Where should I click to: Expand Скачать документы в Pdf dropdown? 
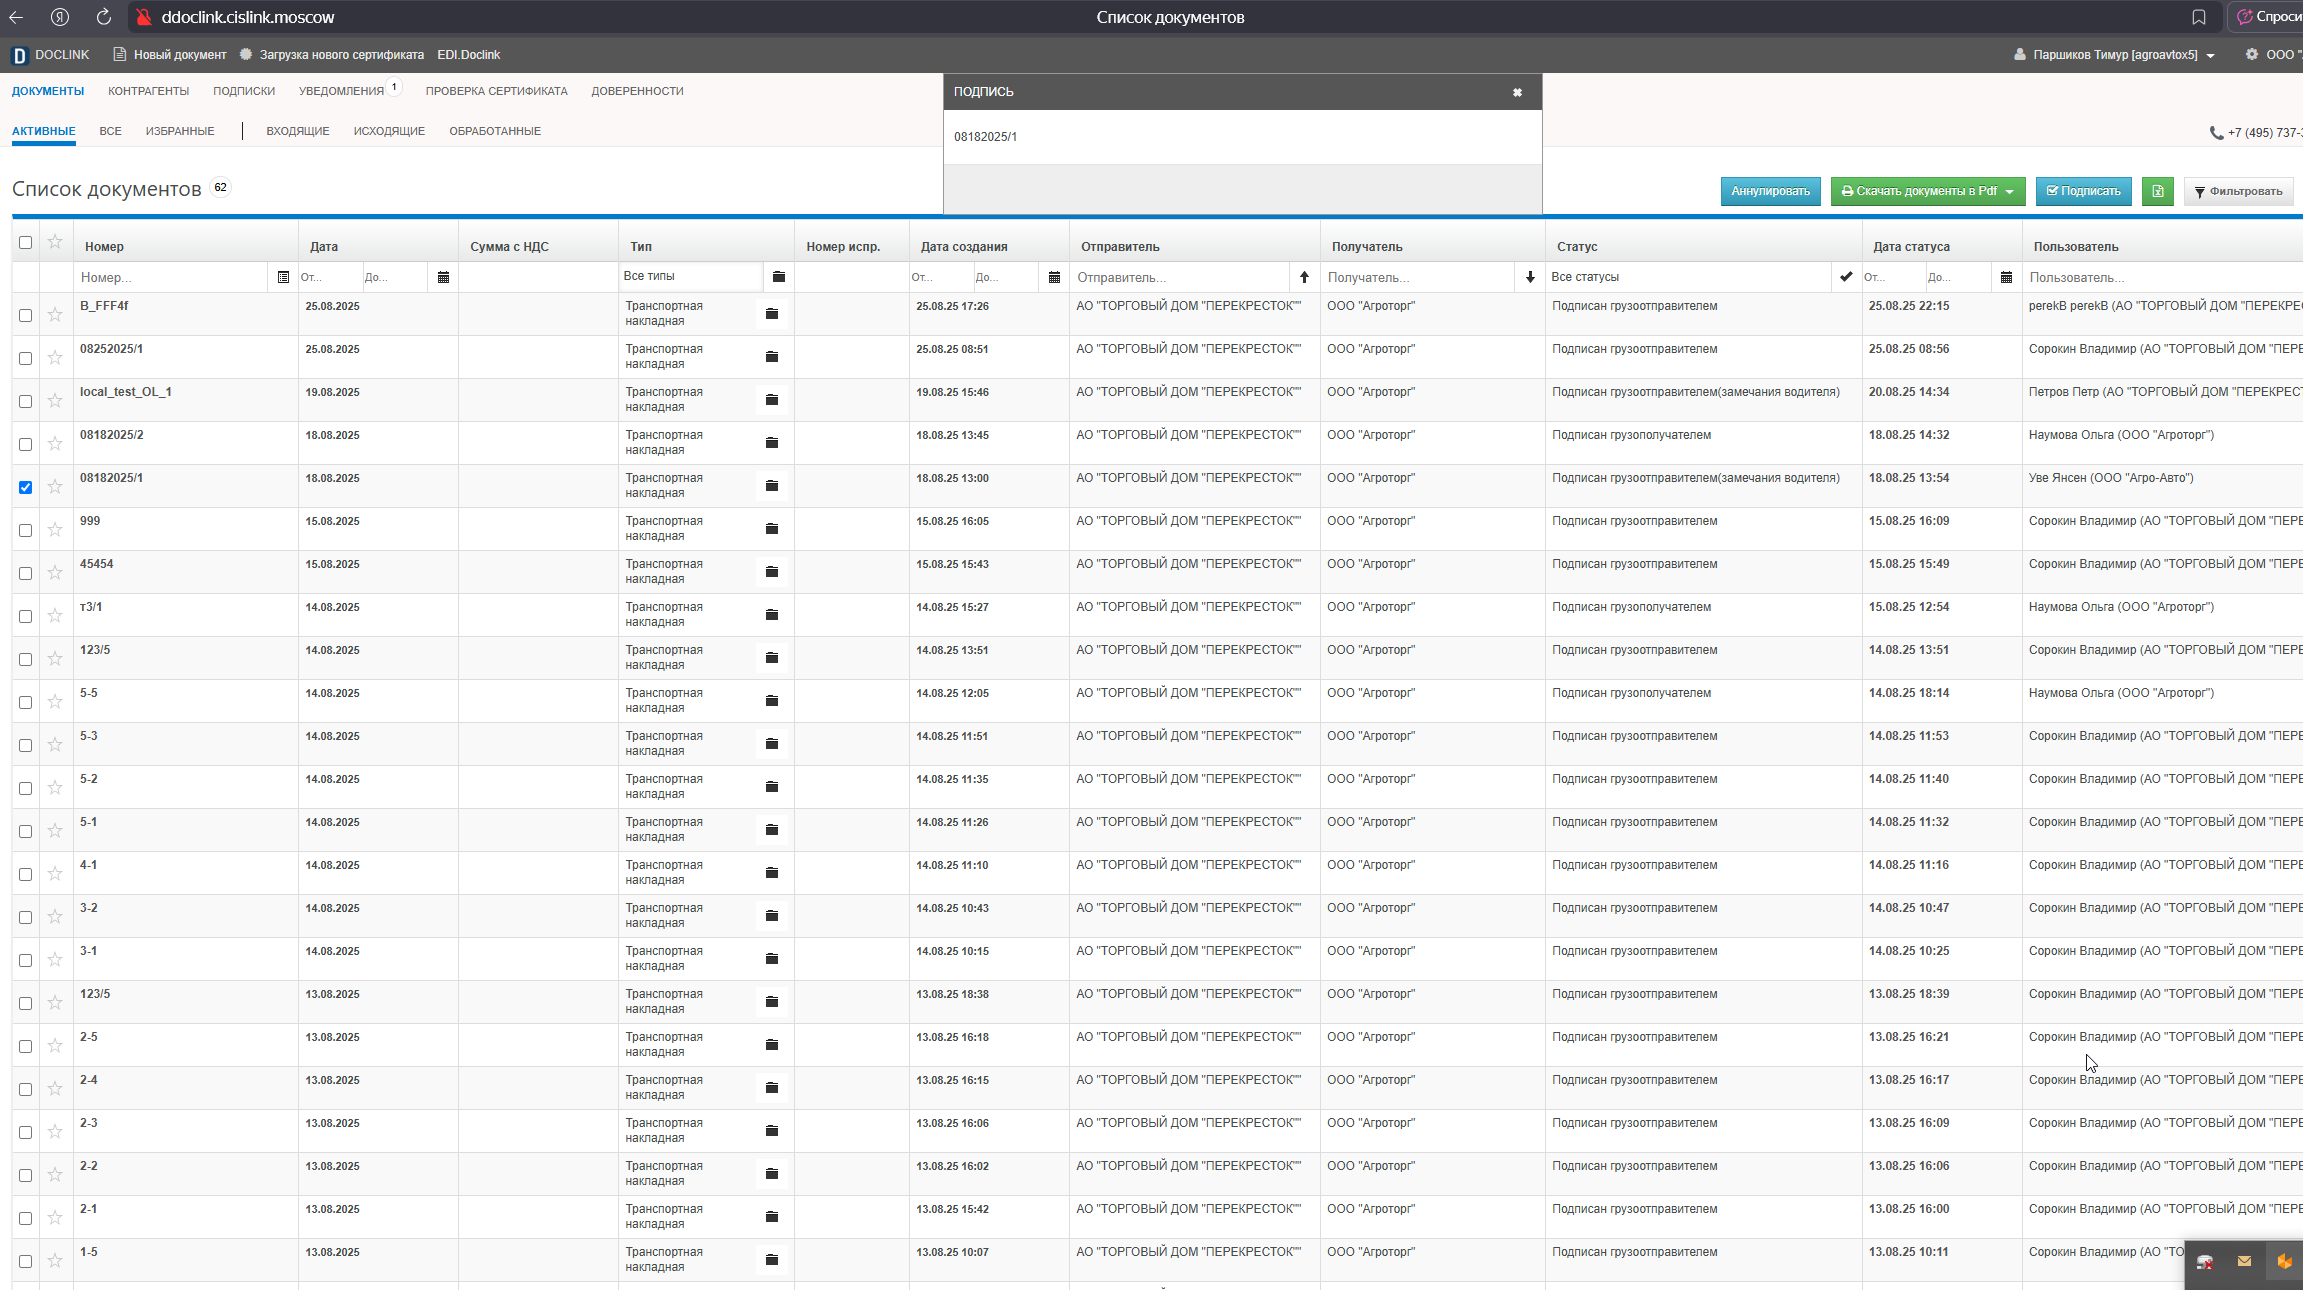[x=1927, y=191]
